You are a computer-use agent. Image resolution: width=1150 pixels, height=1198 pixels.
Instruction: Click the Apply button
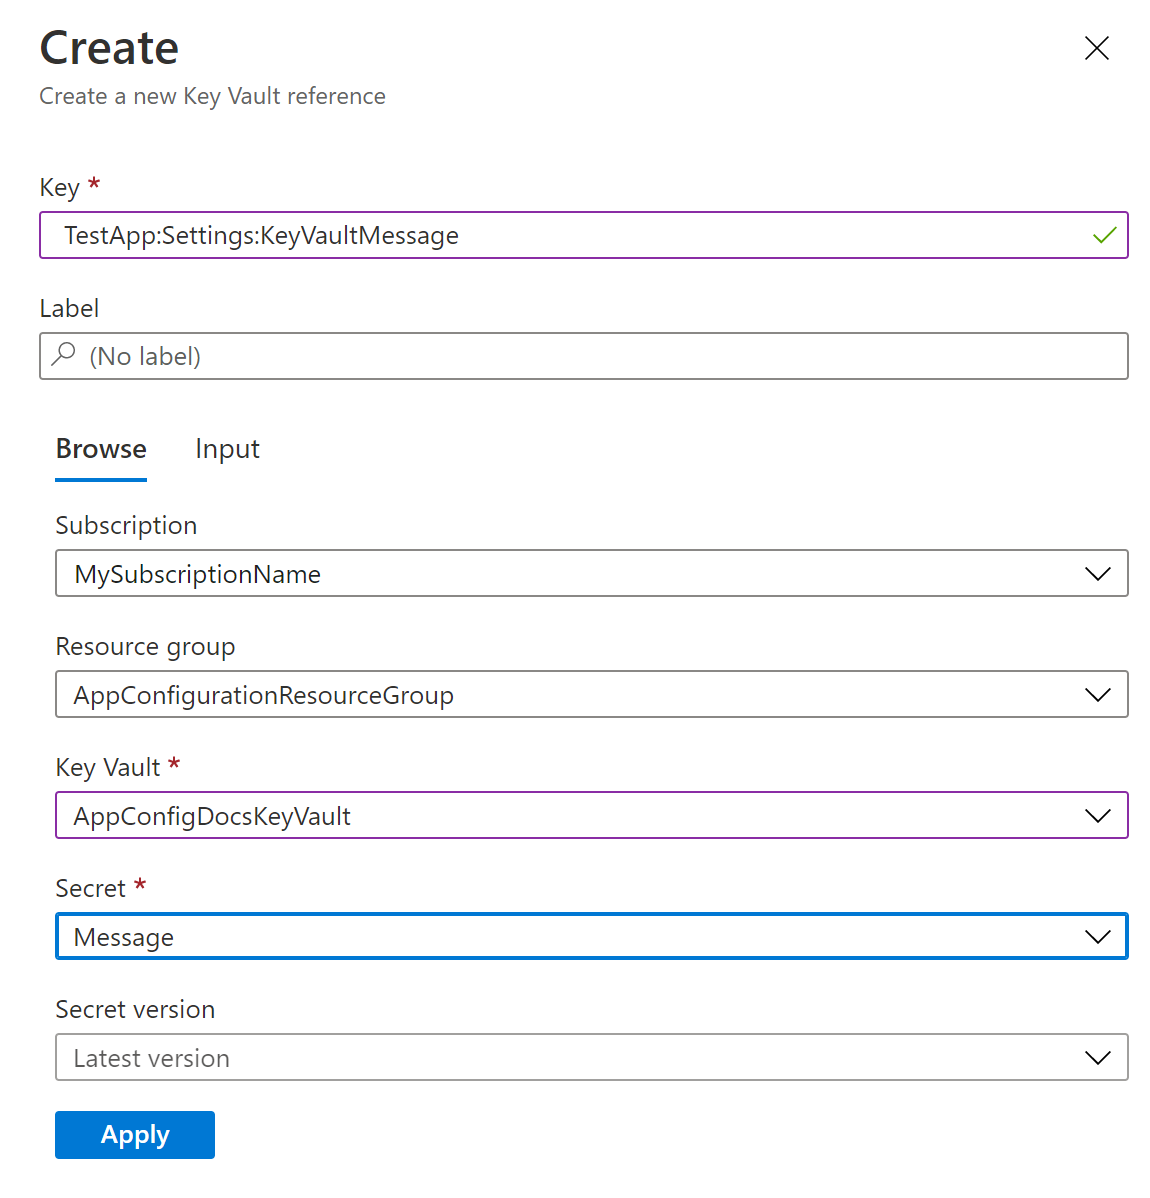(134, 1134)
